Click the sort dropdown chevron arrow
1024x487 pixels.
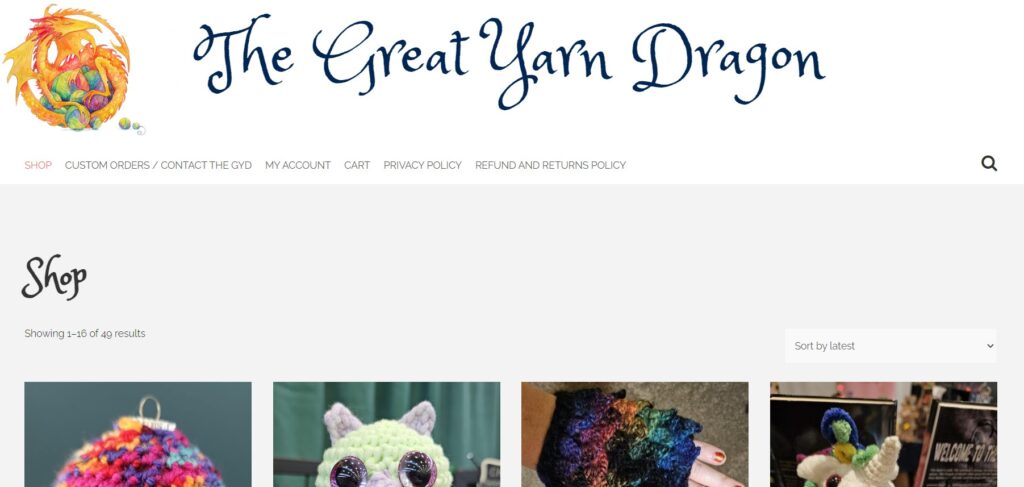pyautogui.click(x=989, y=346)
